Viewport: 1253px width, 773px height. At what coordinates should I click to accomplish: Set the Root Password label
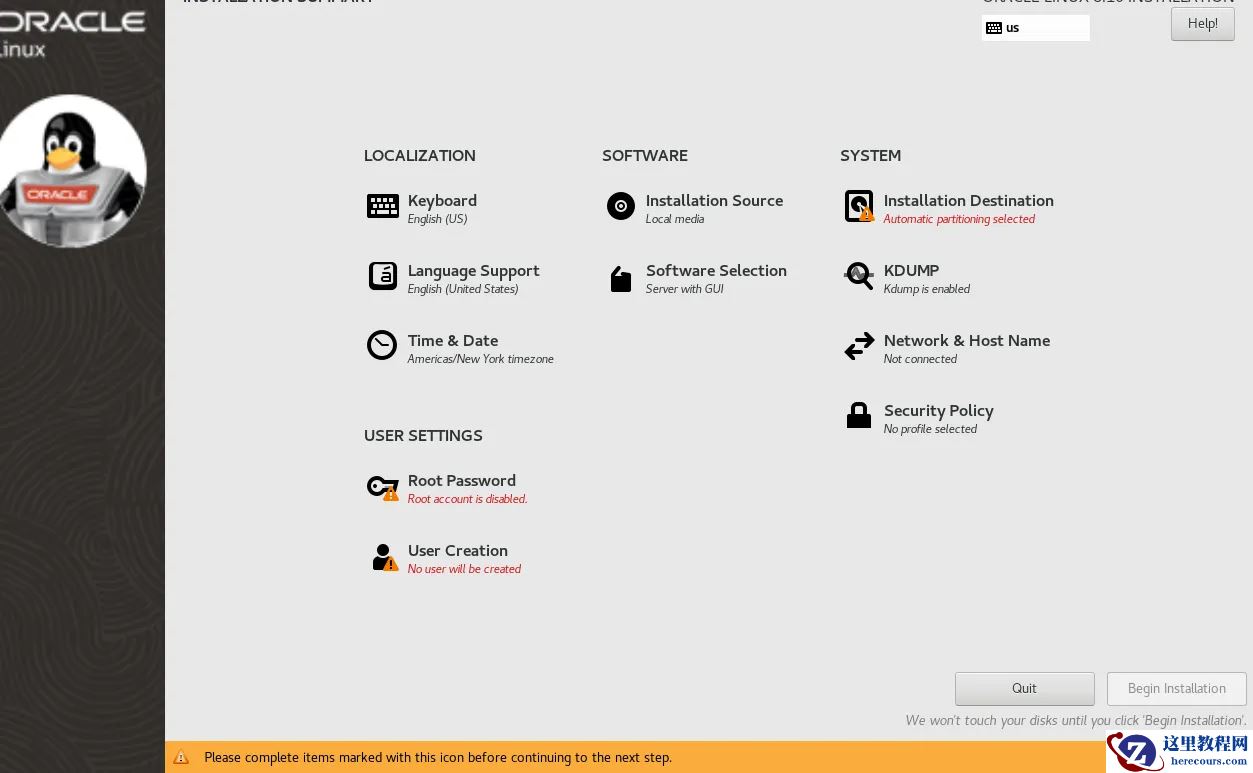click(x=462, y=481)
